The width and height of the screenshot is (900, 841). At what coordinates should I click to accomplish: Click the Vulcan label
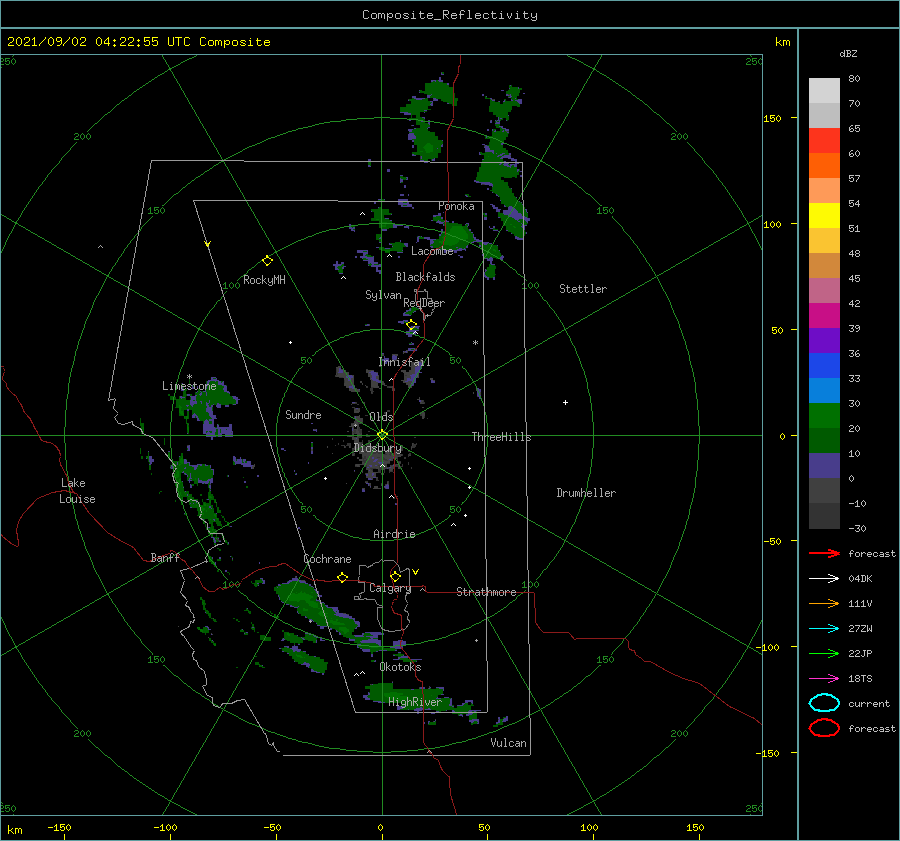[x=509, y=743]
